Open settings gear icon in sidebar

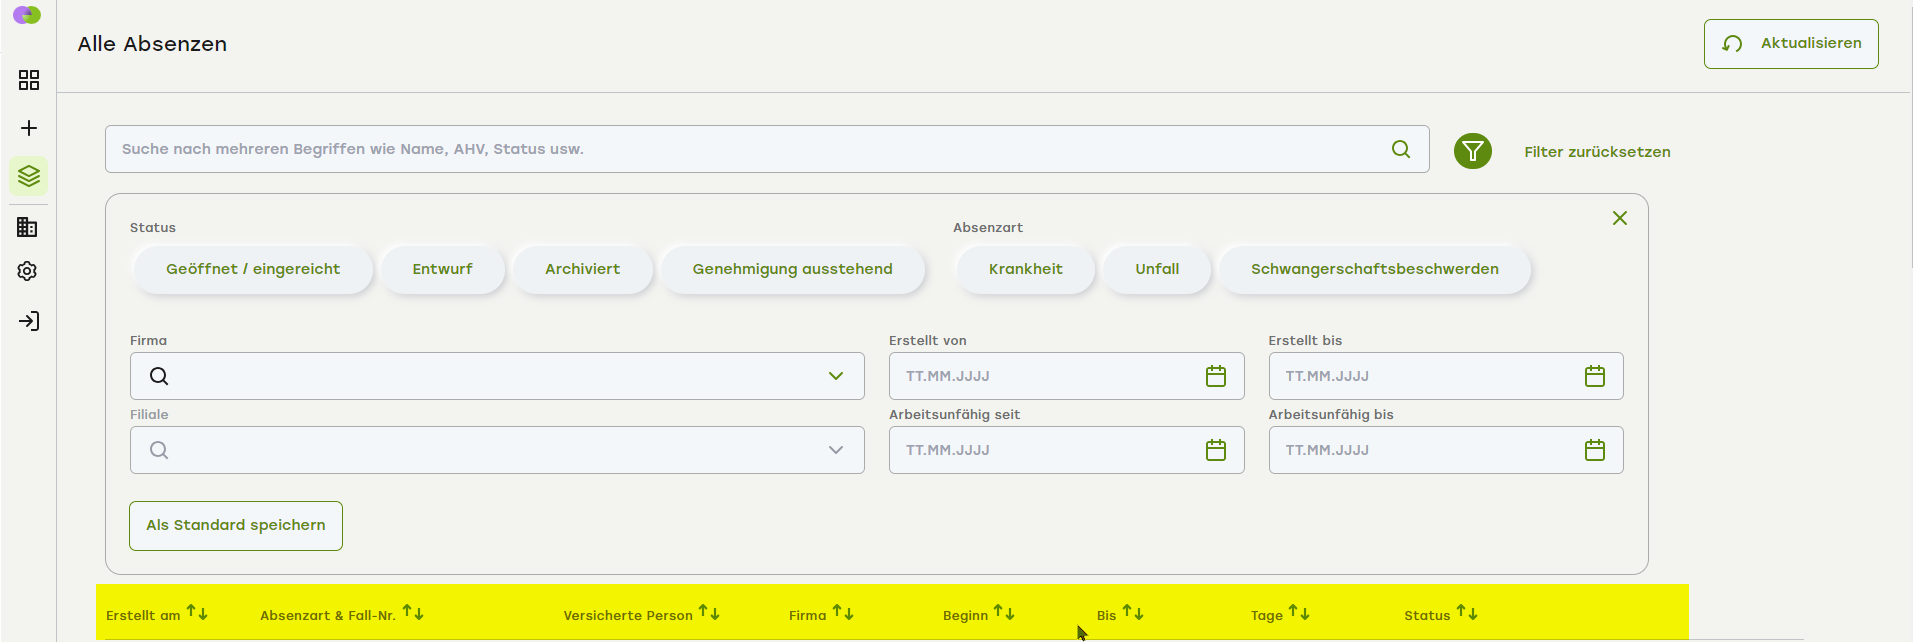(x=28, y=271)
